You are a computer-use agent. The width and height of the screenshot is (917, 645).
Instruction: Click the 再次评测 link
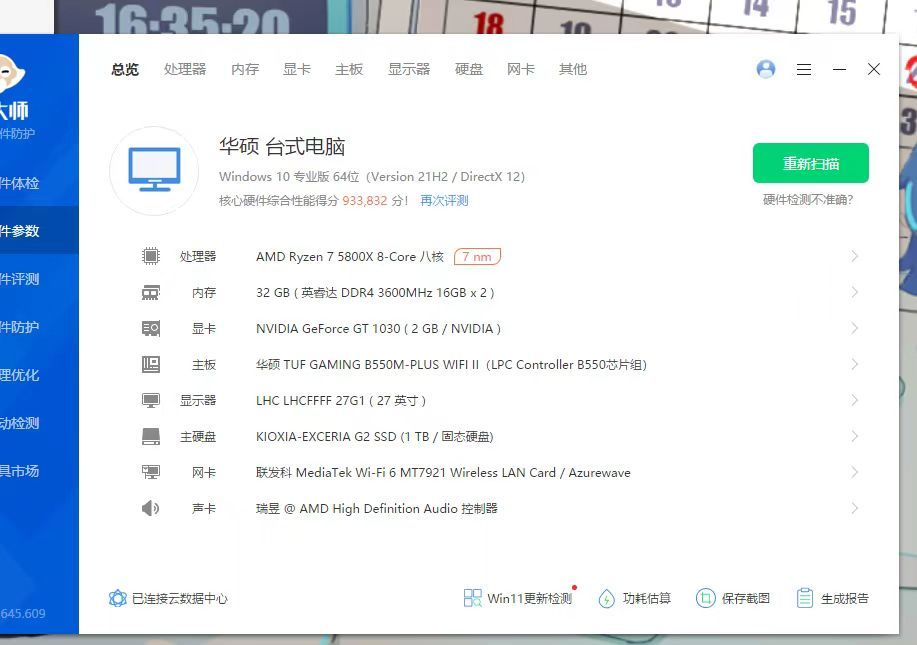click(444, 201)
